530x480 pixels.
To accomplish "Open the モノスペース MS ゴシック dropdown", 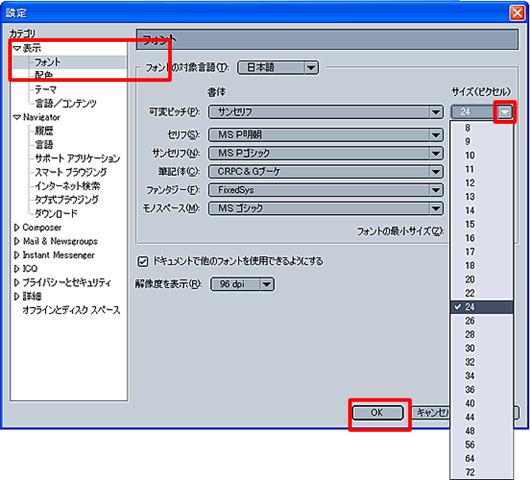I will (326, 208).
